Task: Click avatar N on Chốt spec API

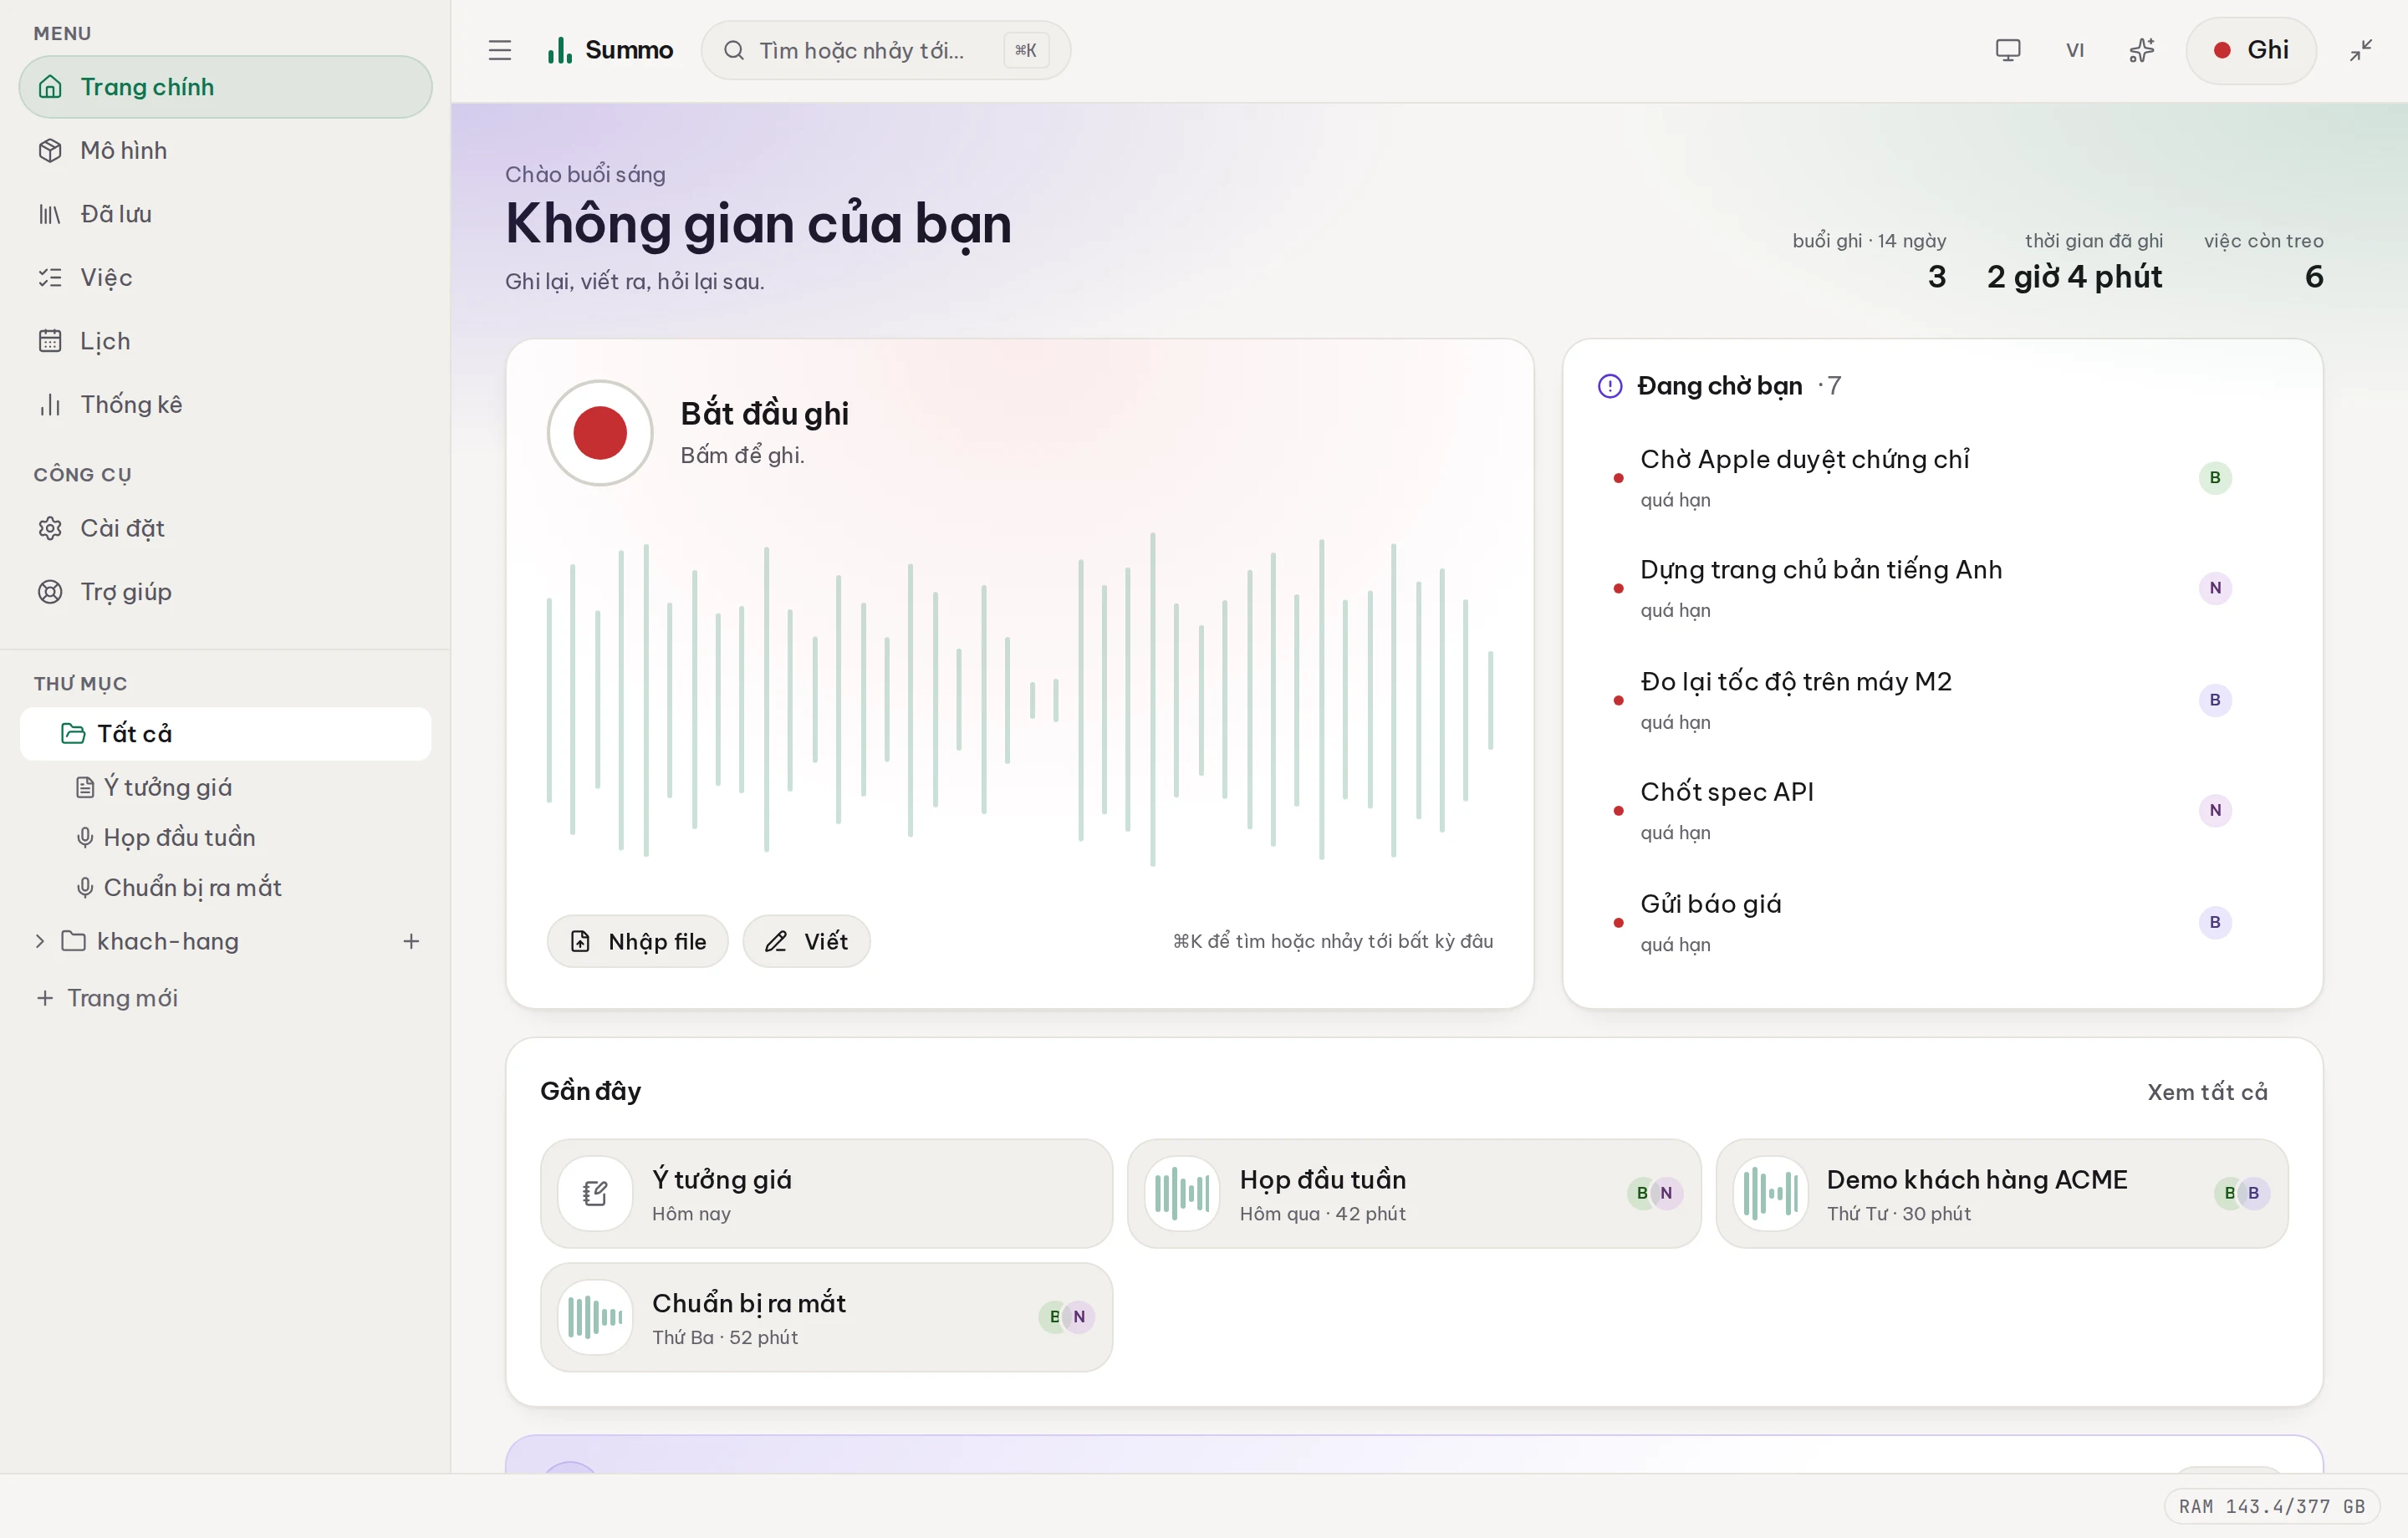Action: [x=2215, y=810]
